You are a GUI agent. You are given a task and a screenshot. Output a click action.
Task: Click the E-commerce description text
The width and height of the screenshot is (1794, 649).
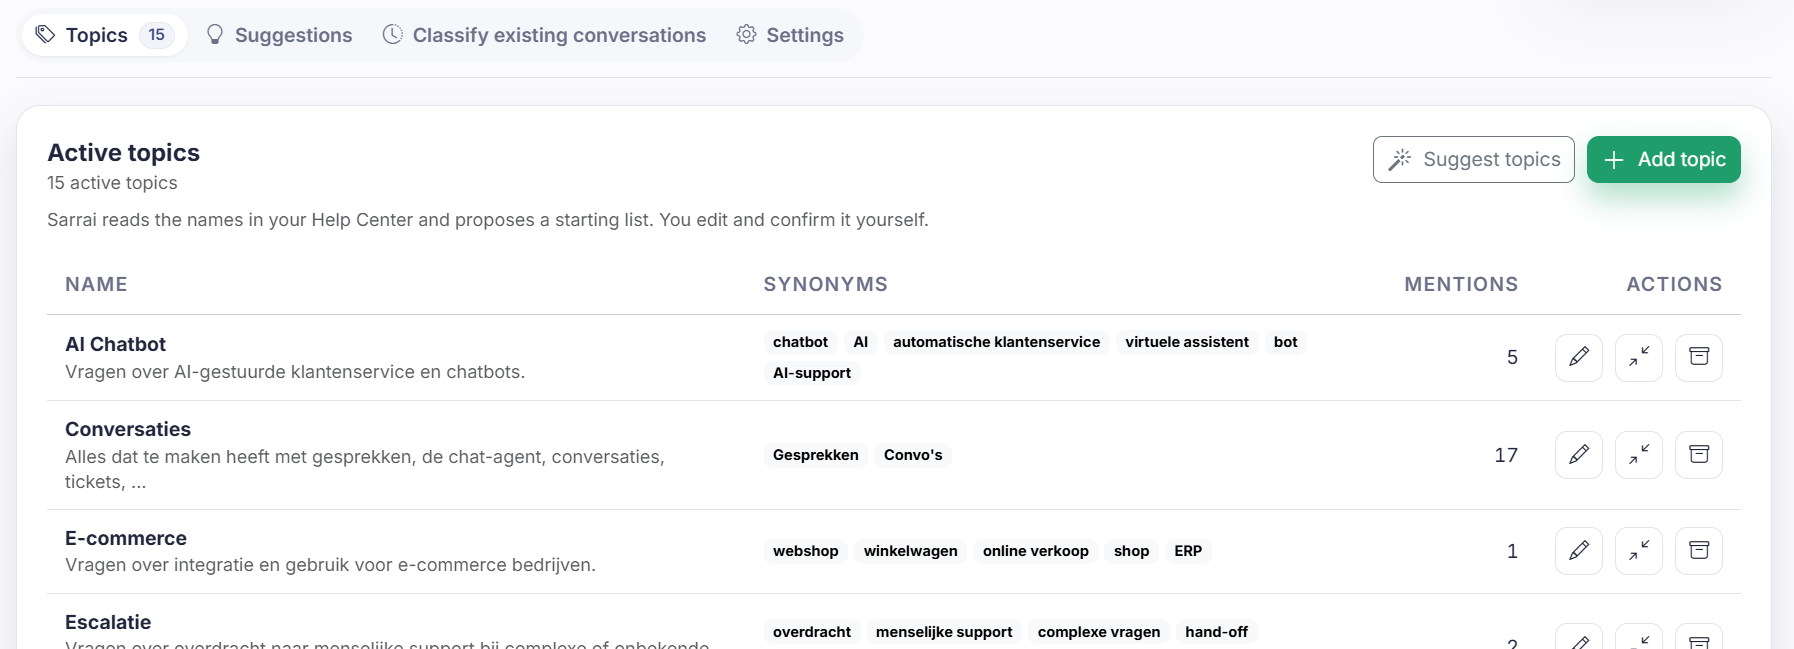pyautogui.click(x=330, y=565)
